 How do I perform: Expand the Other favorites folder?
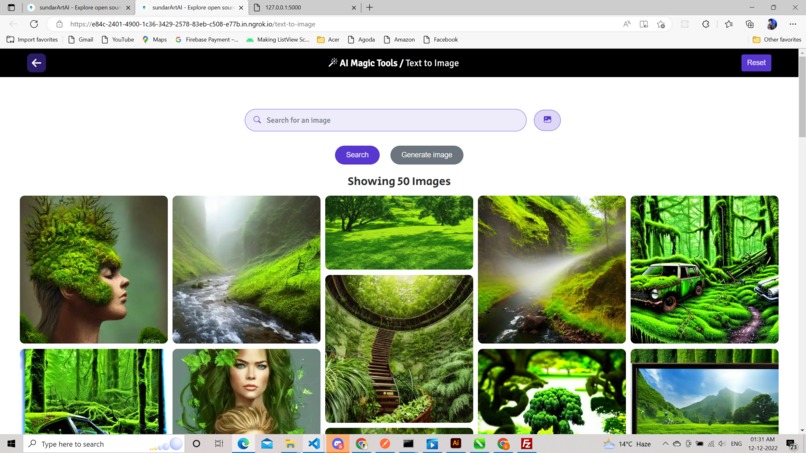click(776, 39)
